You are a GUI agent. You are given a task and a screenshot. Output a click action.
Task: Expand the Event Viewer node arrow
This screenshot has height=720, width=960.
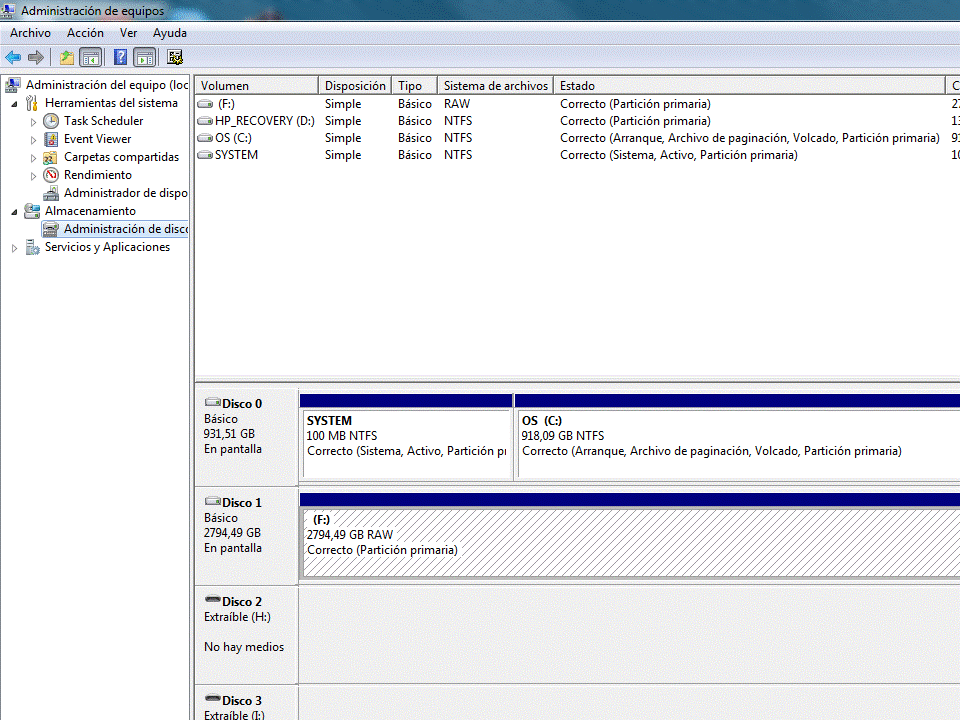coord(33,139)
